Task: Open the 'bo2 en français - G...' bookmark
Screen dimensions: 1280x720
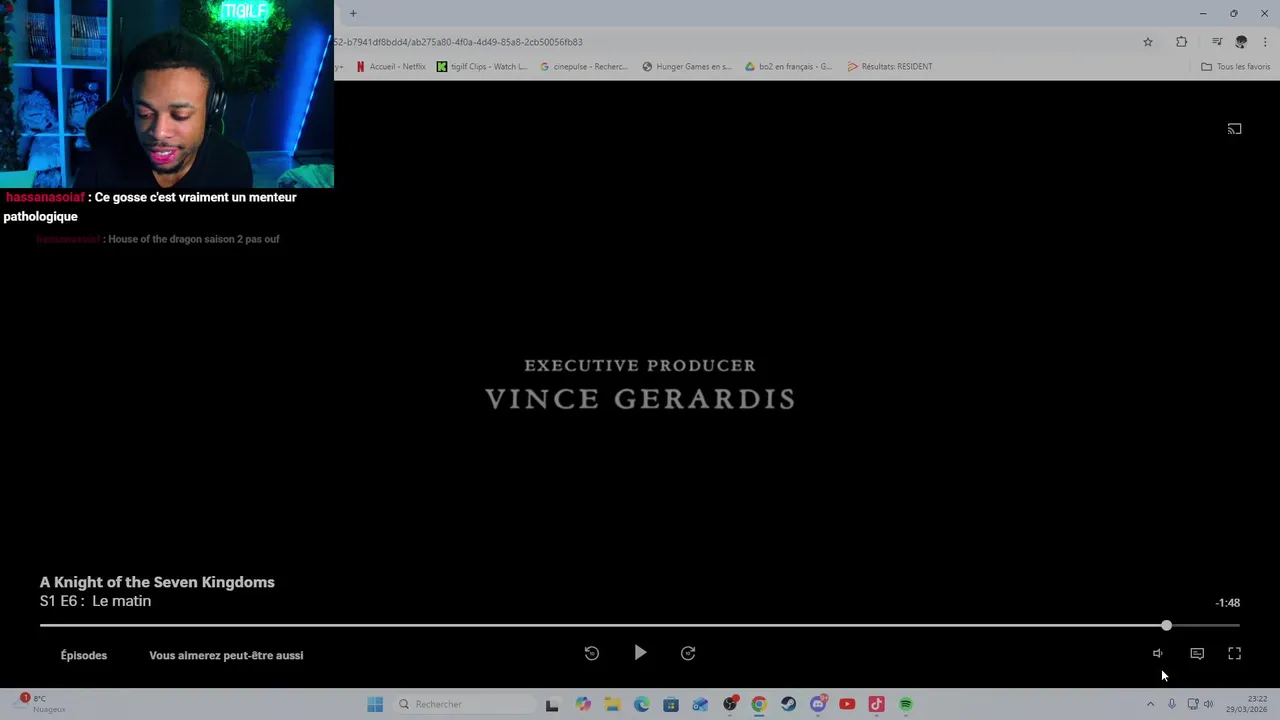Action: pos(788,67)
